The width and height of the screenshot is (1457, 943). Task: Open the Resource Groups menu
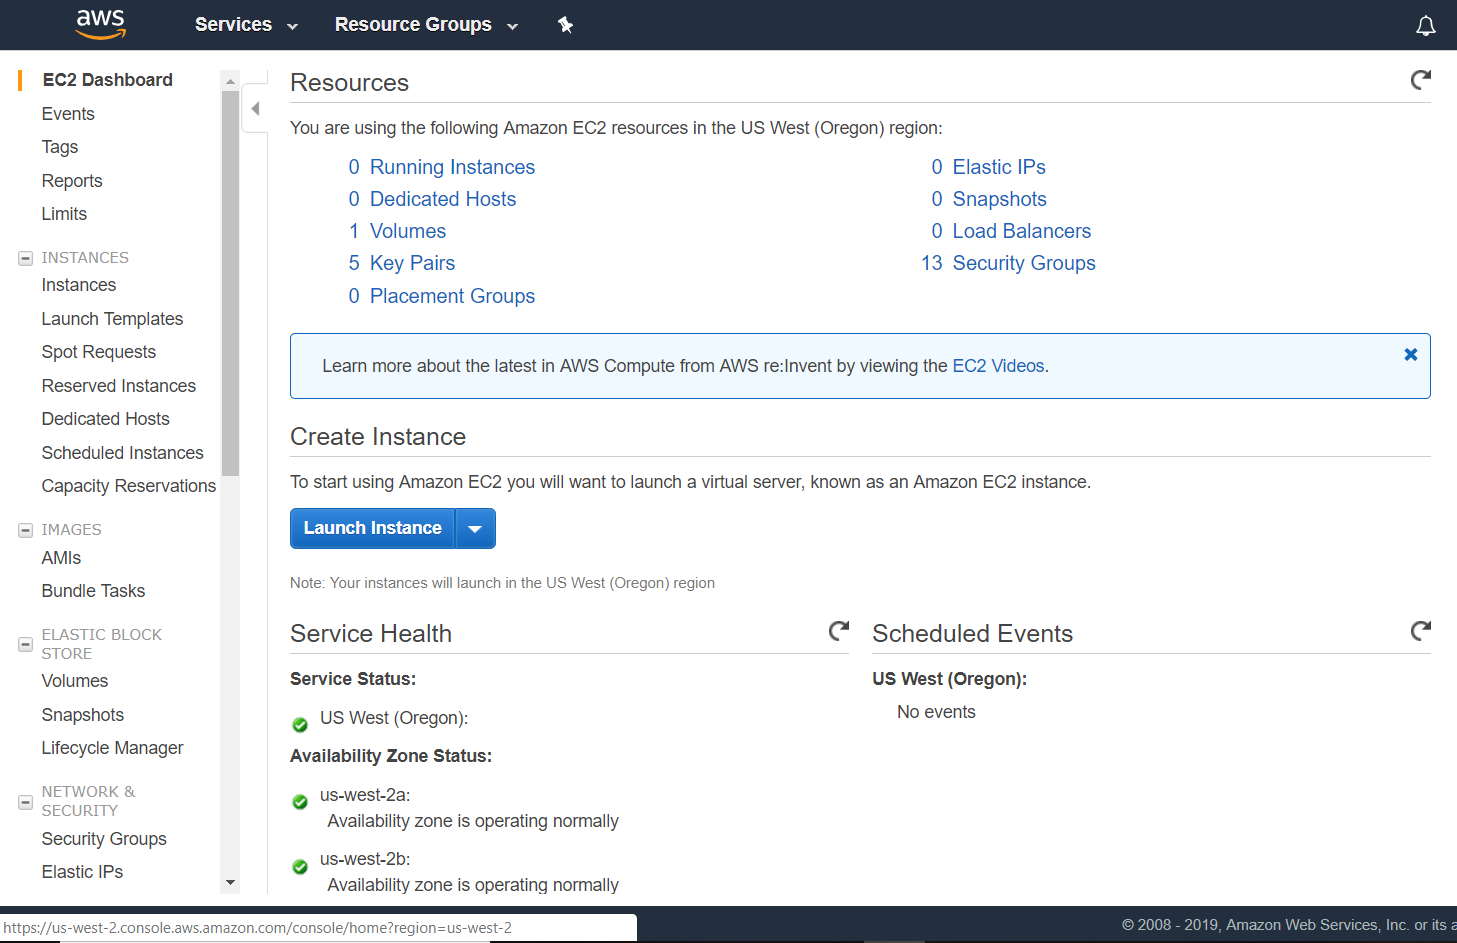(426, 25)
